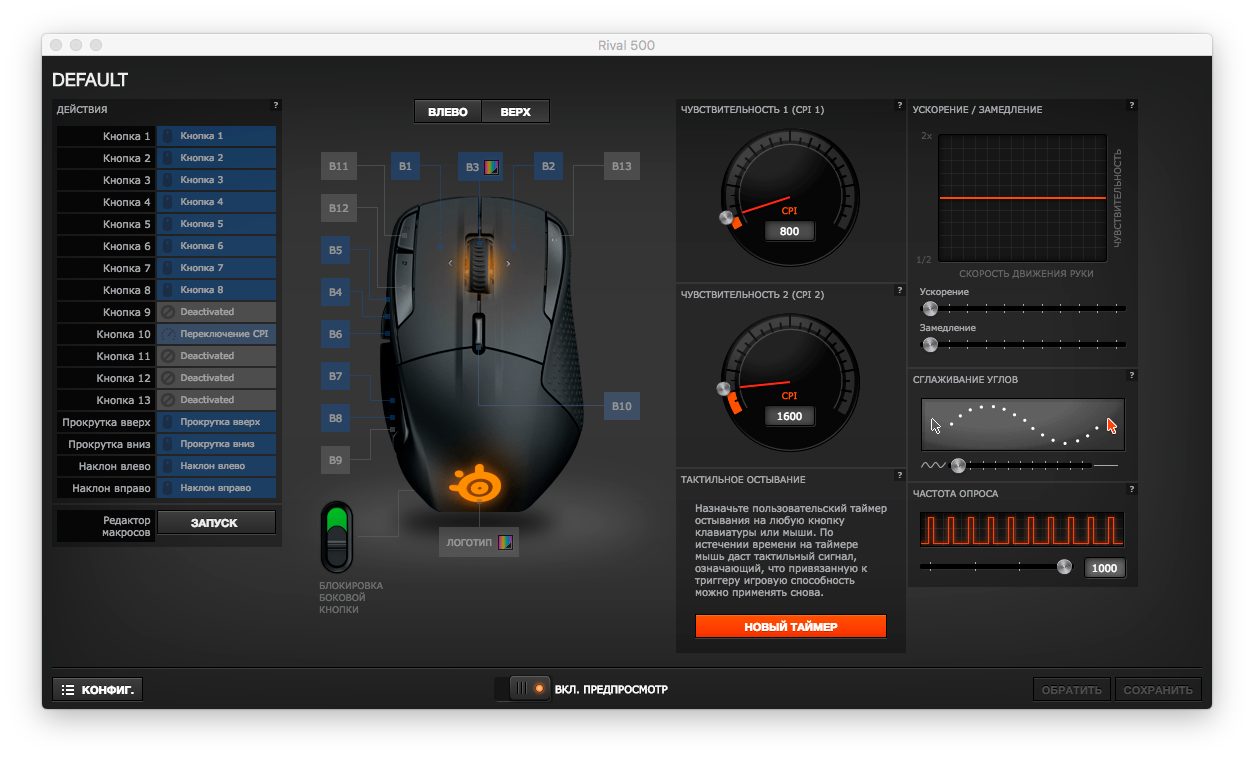Click the ОБРАТИТЬ revert button
The width and height of the screenshot is (1254, 759).
[1072, 689]
